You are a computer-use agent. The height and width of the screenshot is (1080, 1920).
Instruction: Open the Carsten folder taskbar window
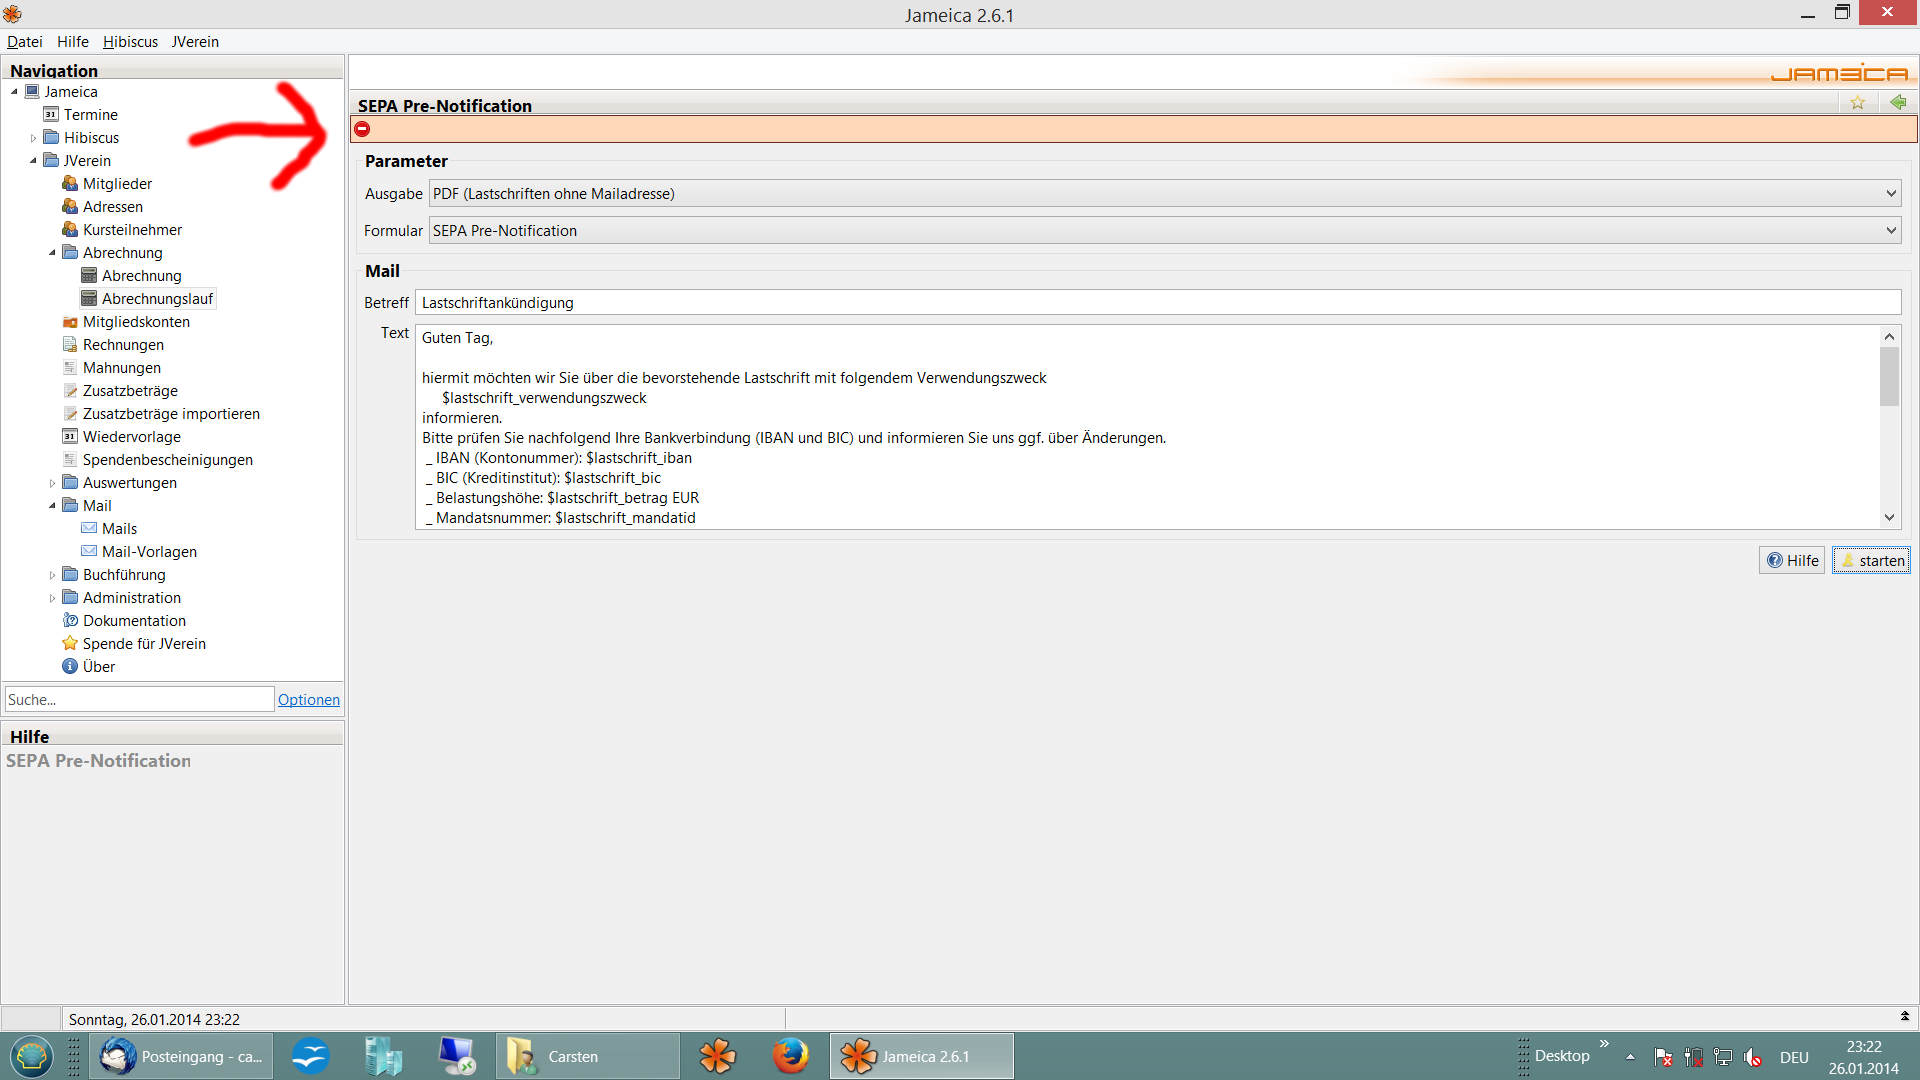588,1056
